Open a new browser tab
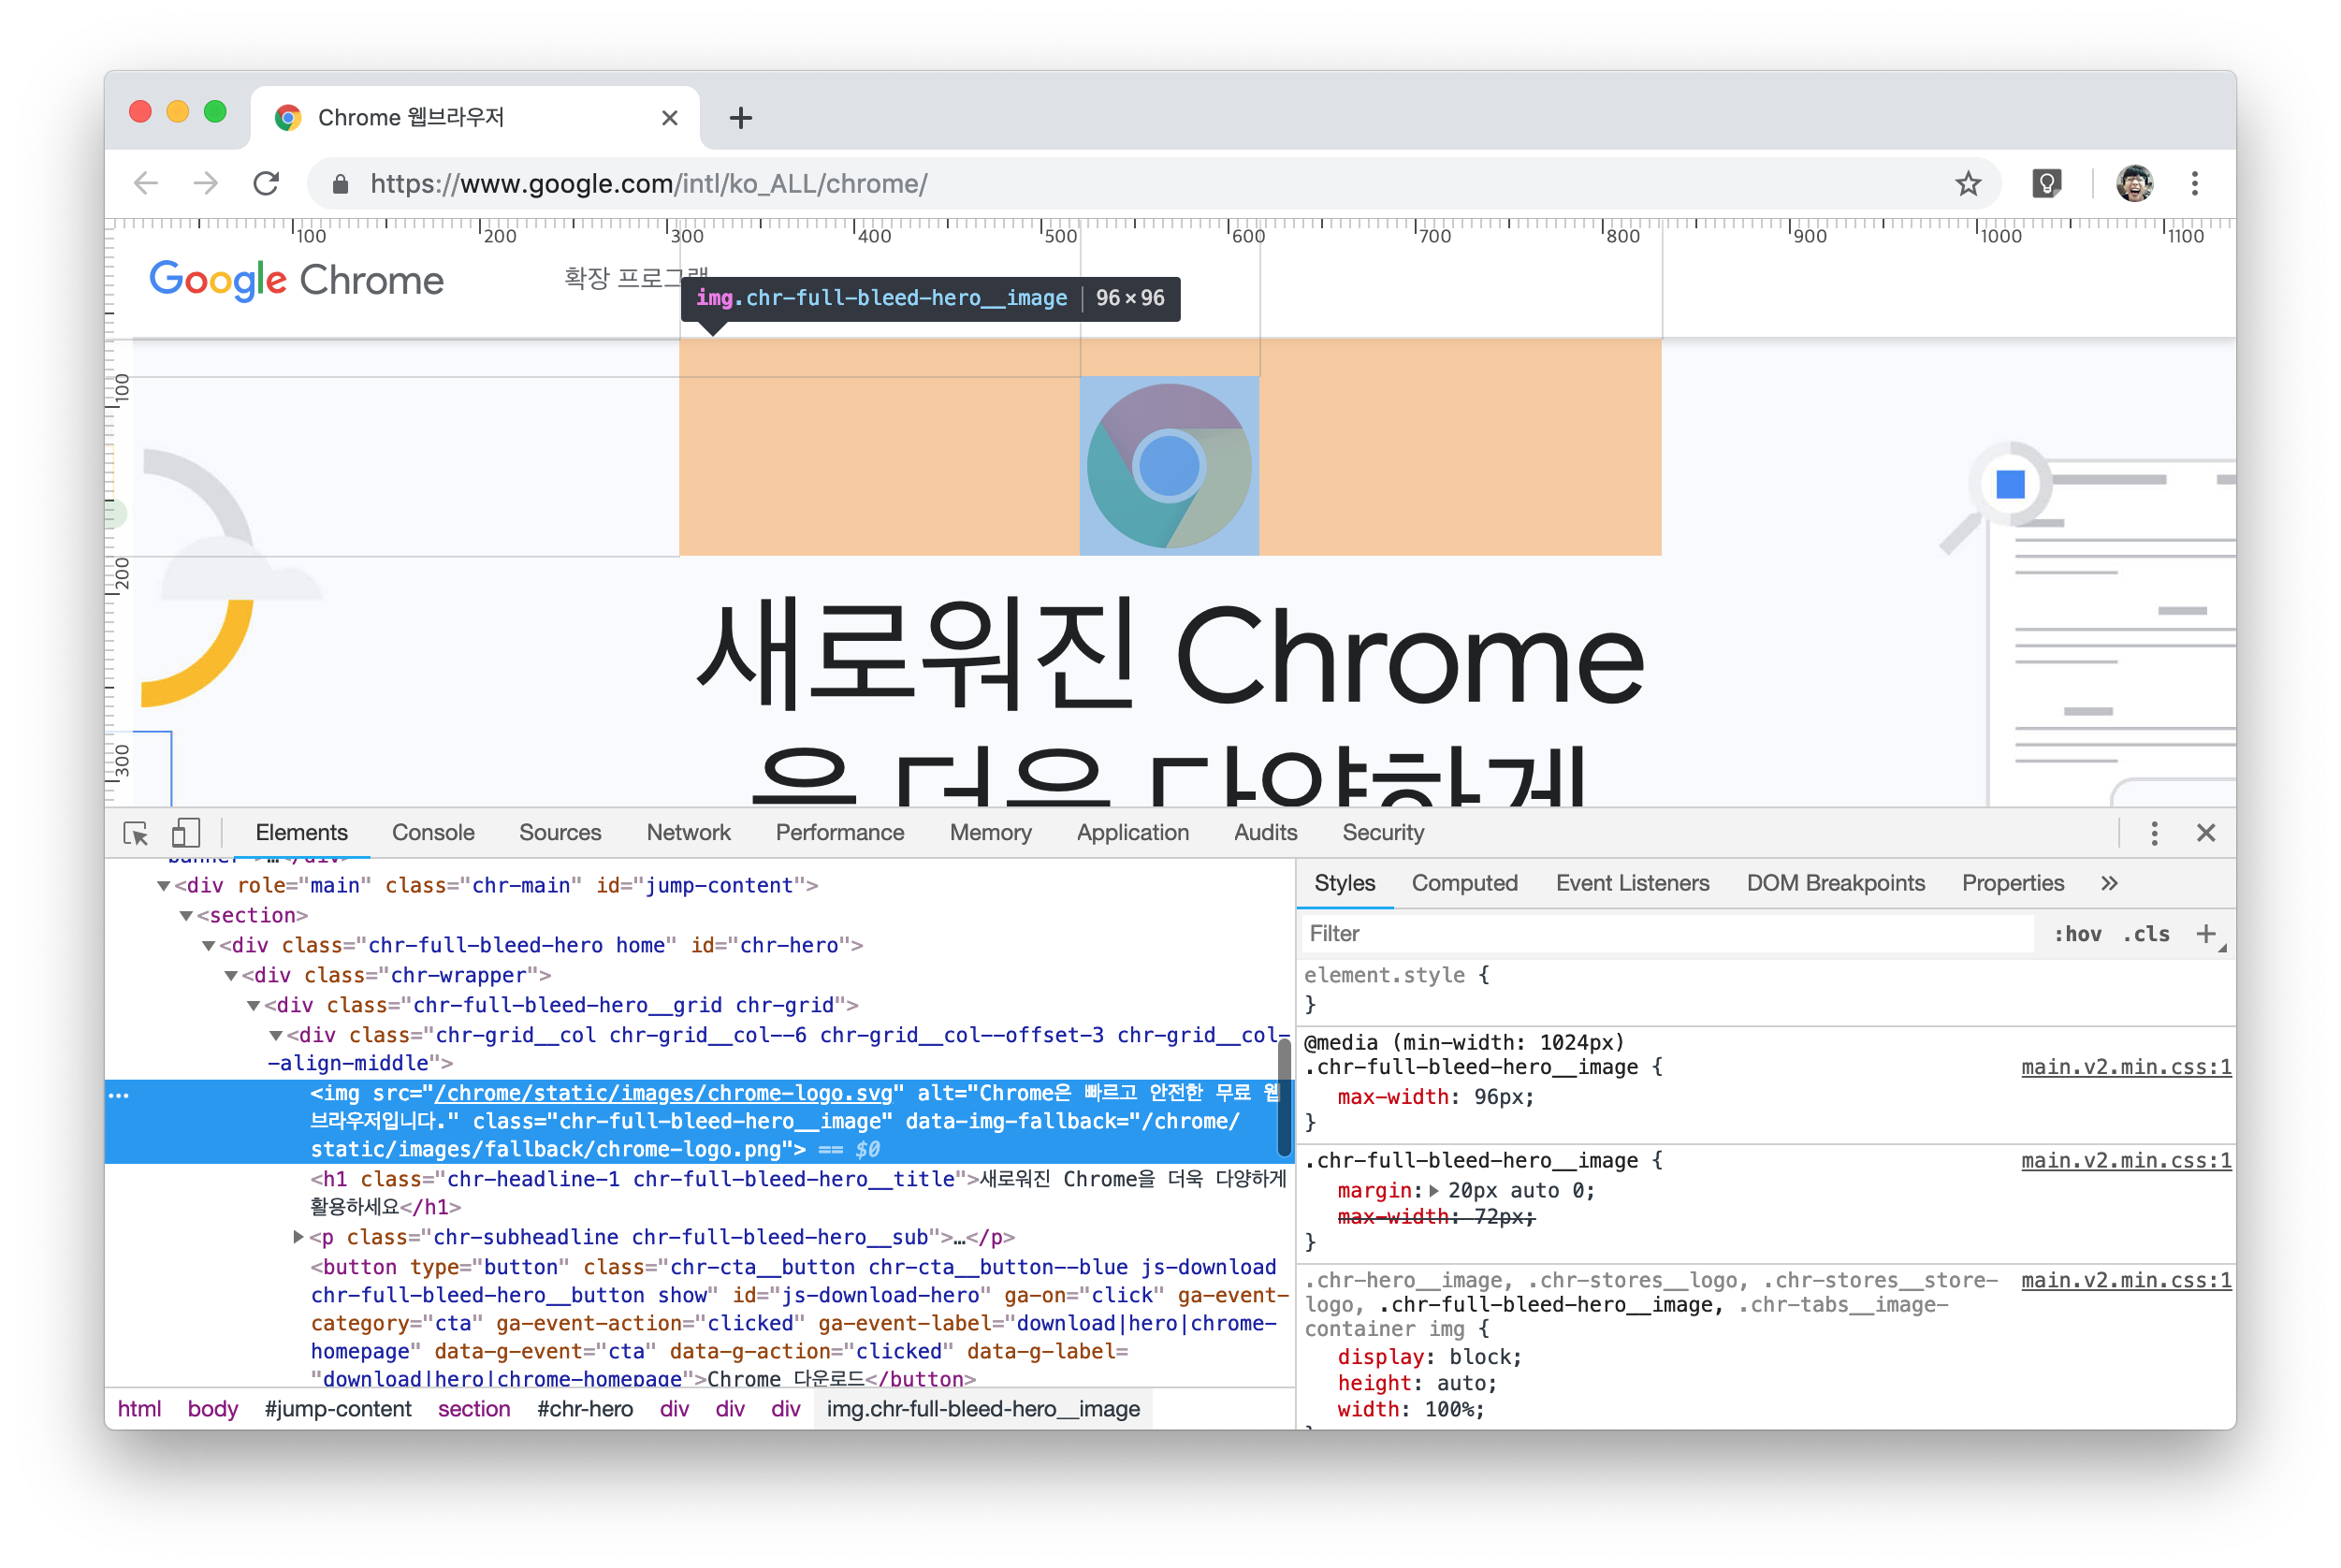 [x=740, y=118]
